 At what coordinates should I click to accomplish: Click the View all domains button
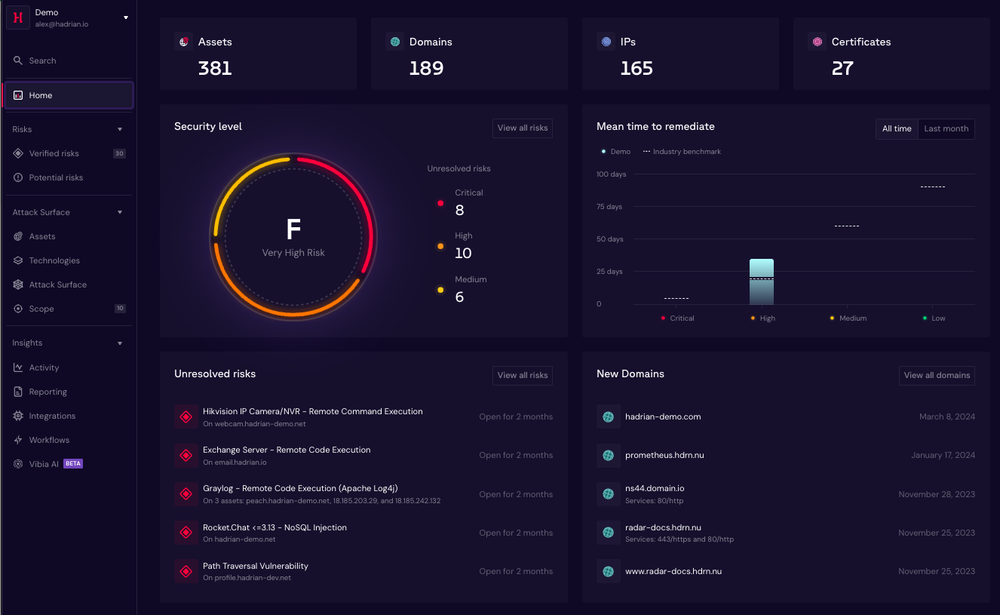point(936,375)
